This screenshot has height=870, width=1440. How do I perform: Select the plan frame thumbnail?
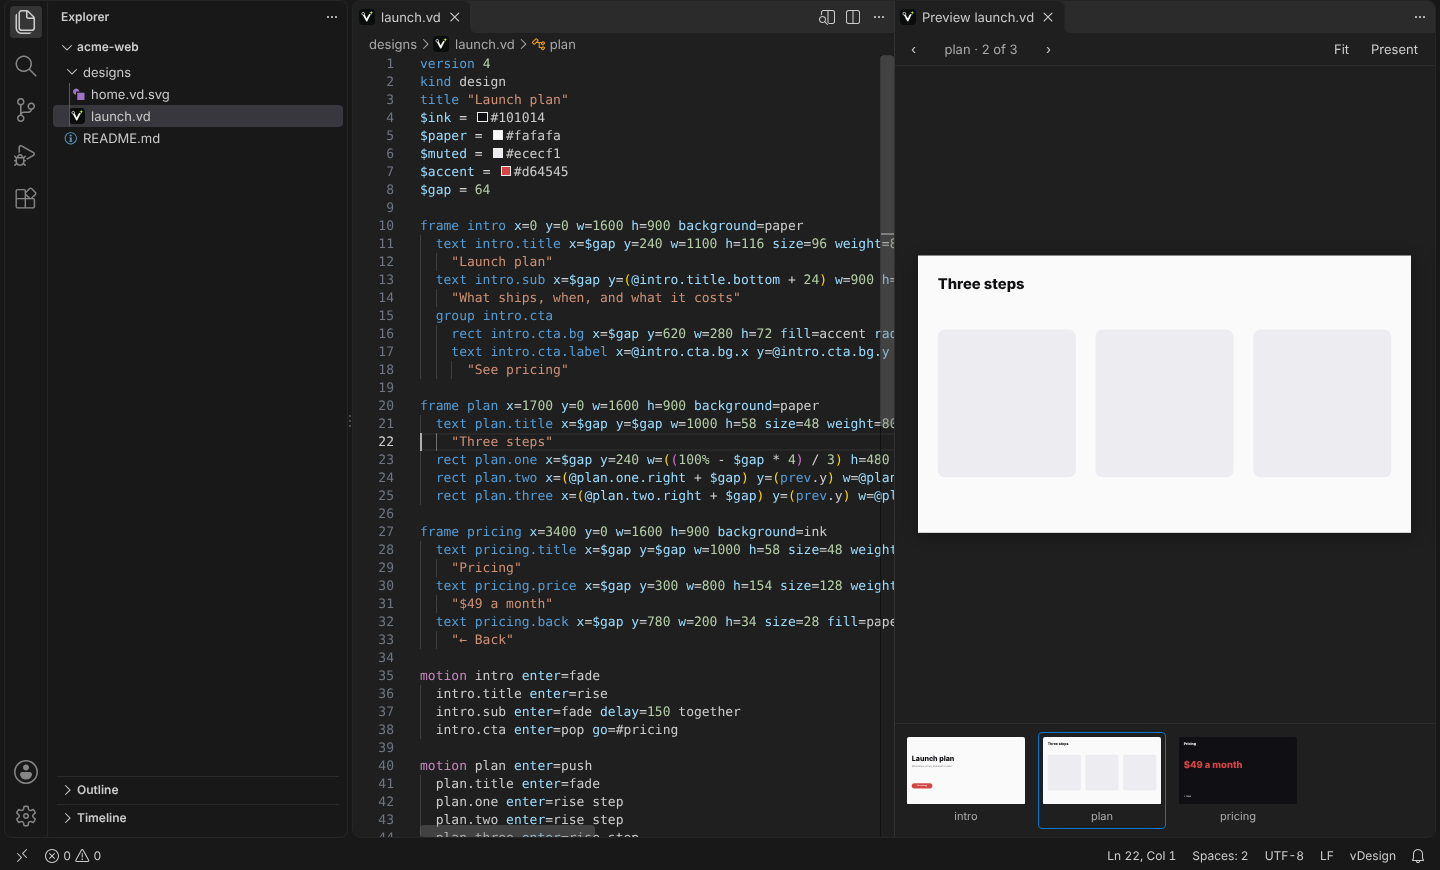(1102, 780)
